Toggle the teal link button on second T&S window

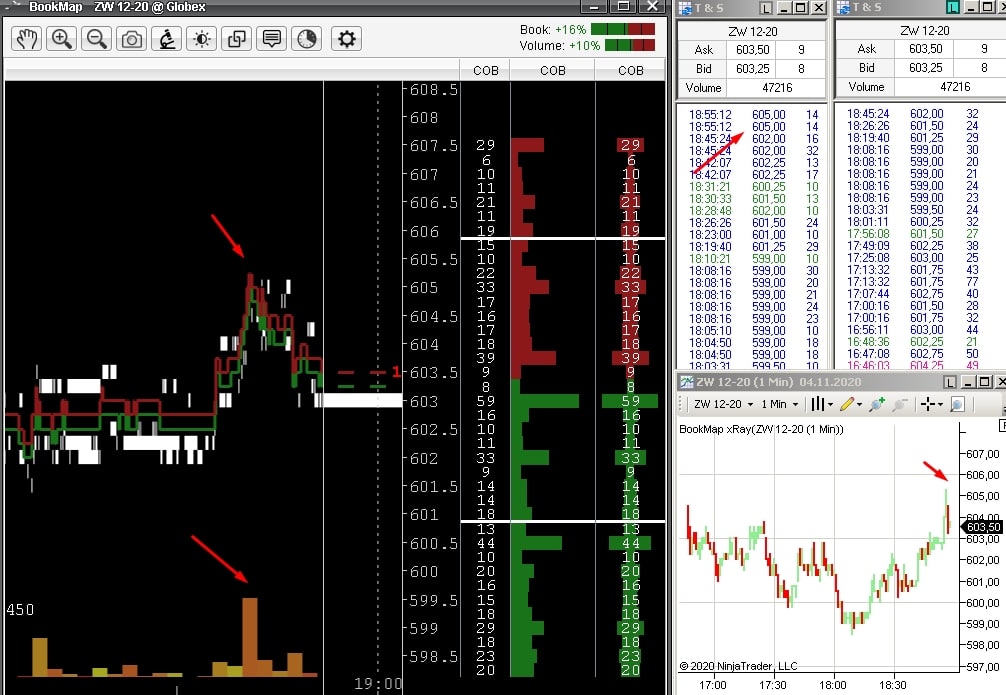click(953, 7)
